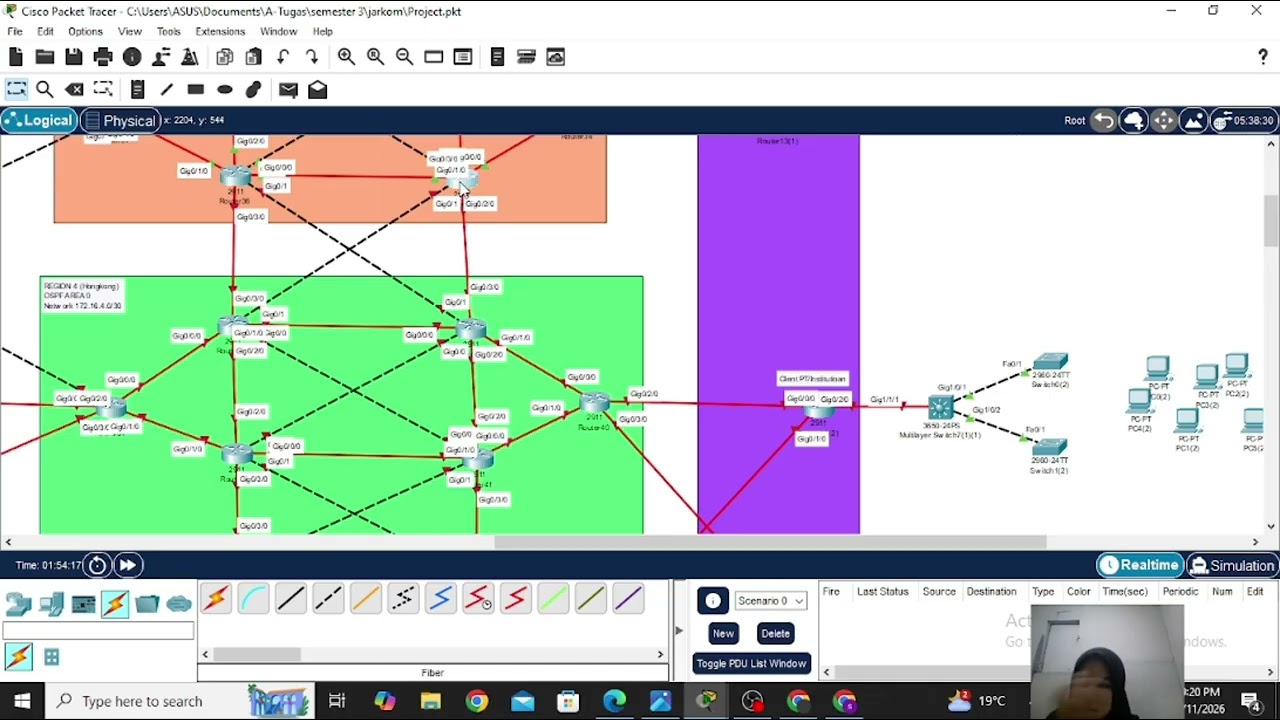Image resolution: width=1280 pixels, height=720 pixels.
Task: Select the Connections lightning category
Action: tap(115, 603)
